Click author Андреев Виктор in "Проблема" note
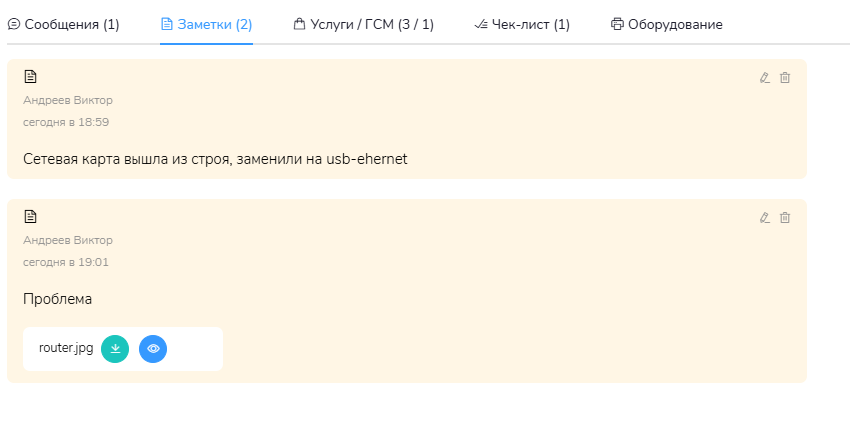The image size is (850, 423). (x=68, y=240)
